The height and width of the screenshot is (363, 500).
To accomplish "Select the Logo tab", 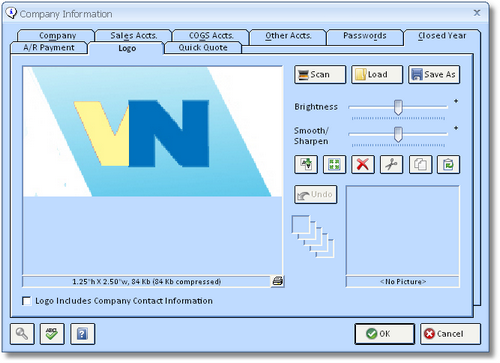I will point(127,48).
